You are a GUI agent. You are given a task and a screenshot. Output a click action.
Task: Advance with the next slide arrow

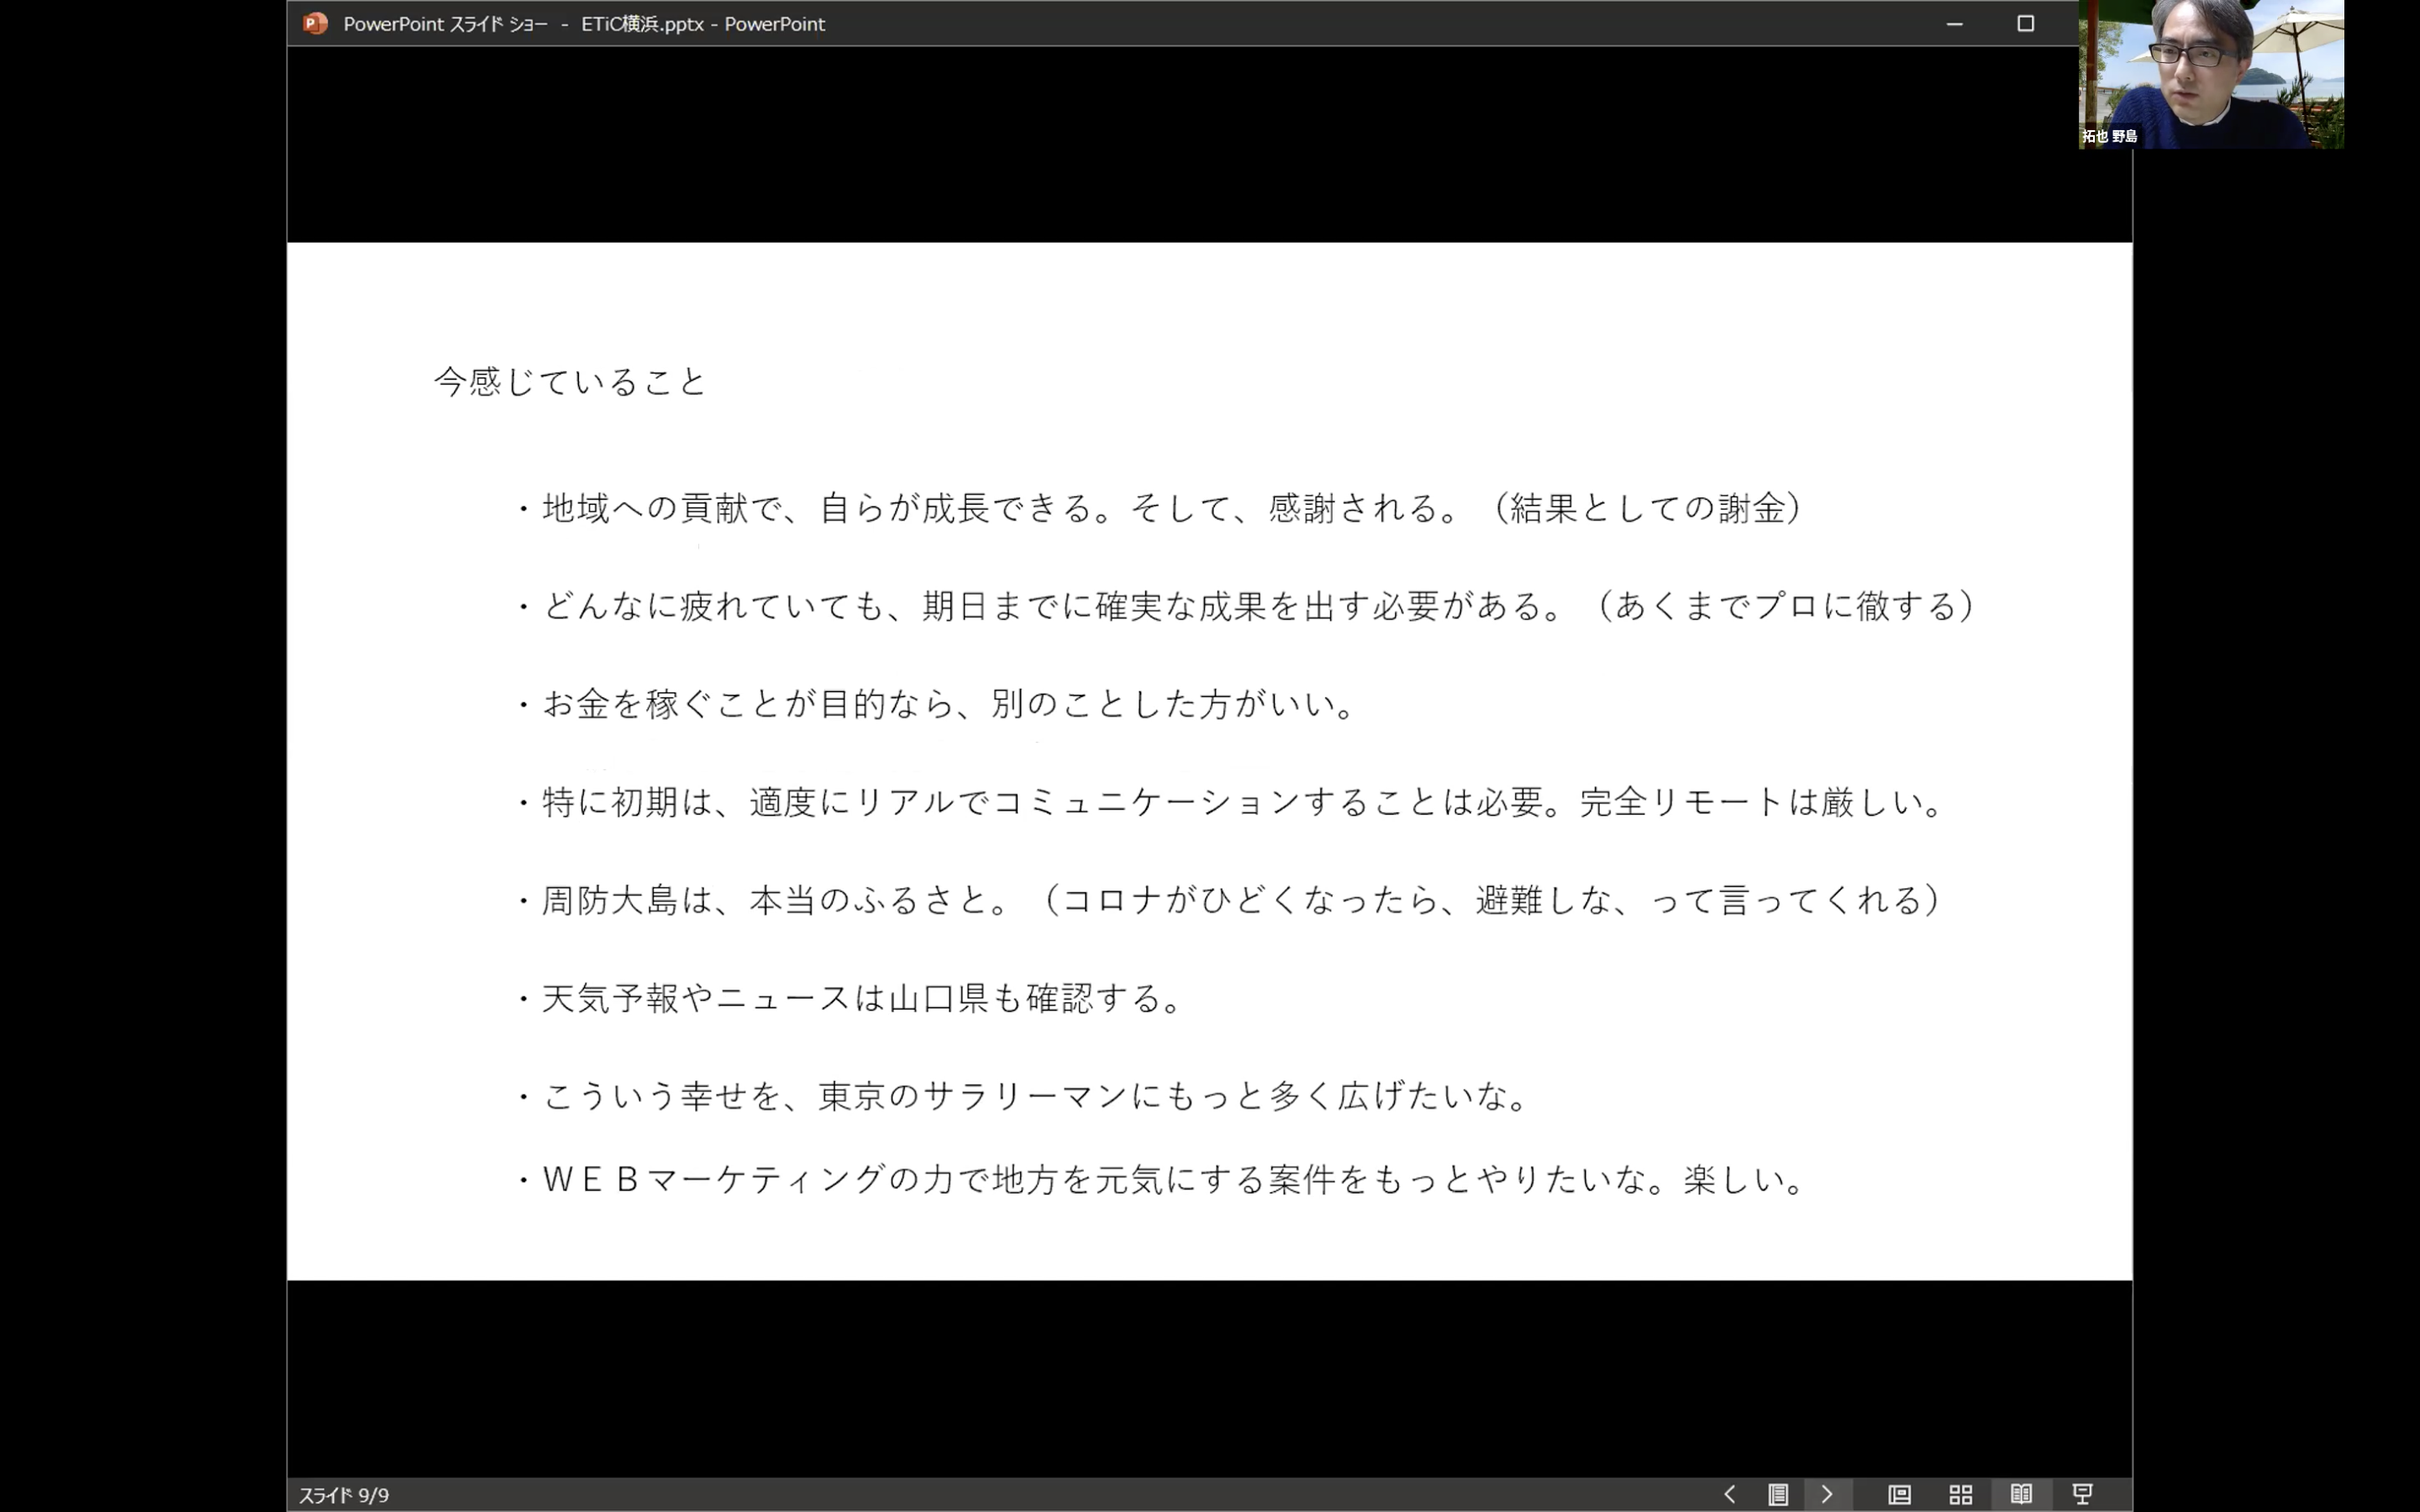pos(1827,1494)
